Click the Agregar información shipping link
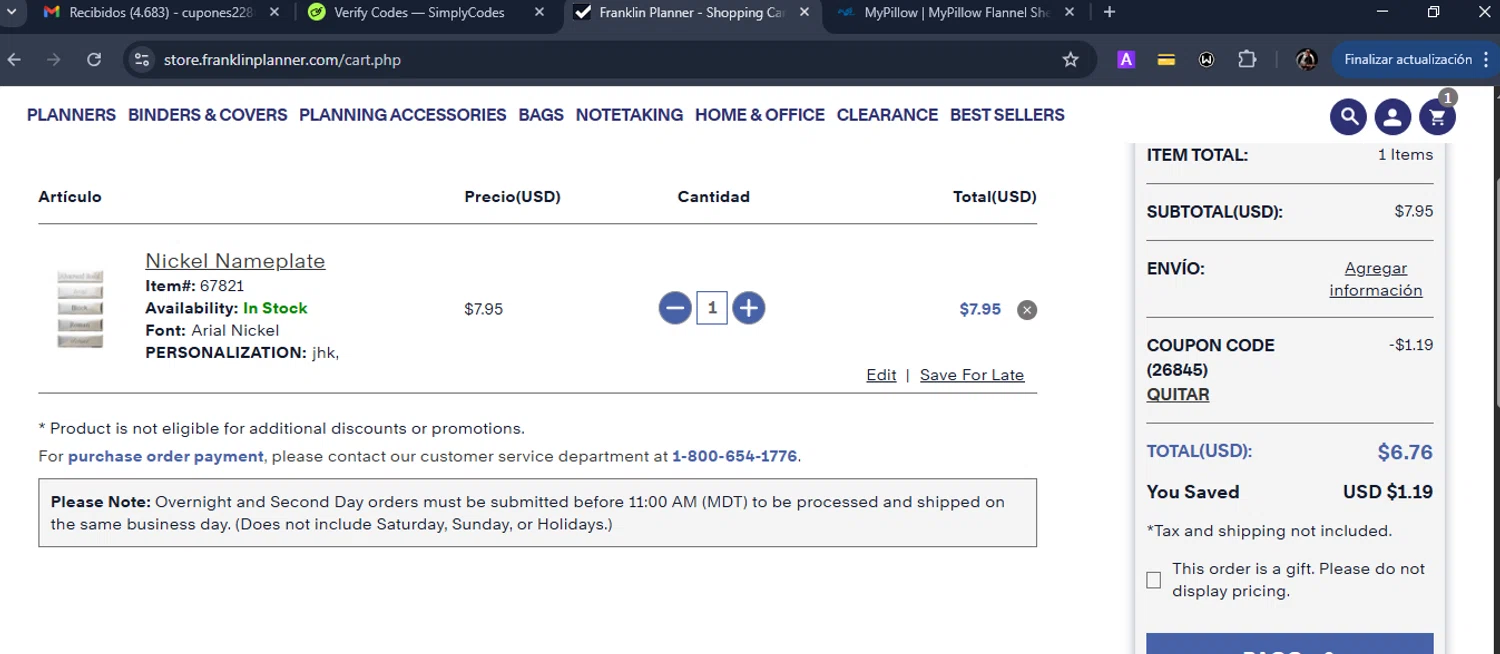The image size is (1500, 654). (x=1375, y=279)
